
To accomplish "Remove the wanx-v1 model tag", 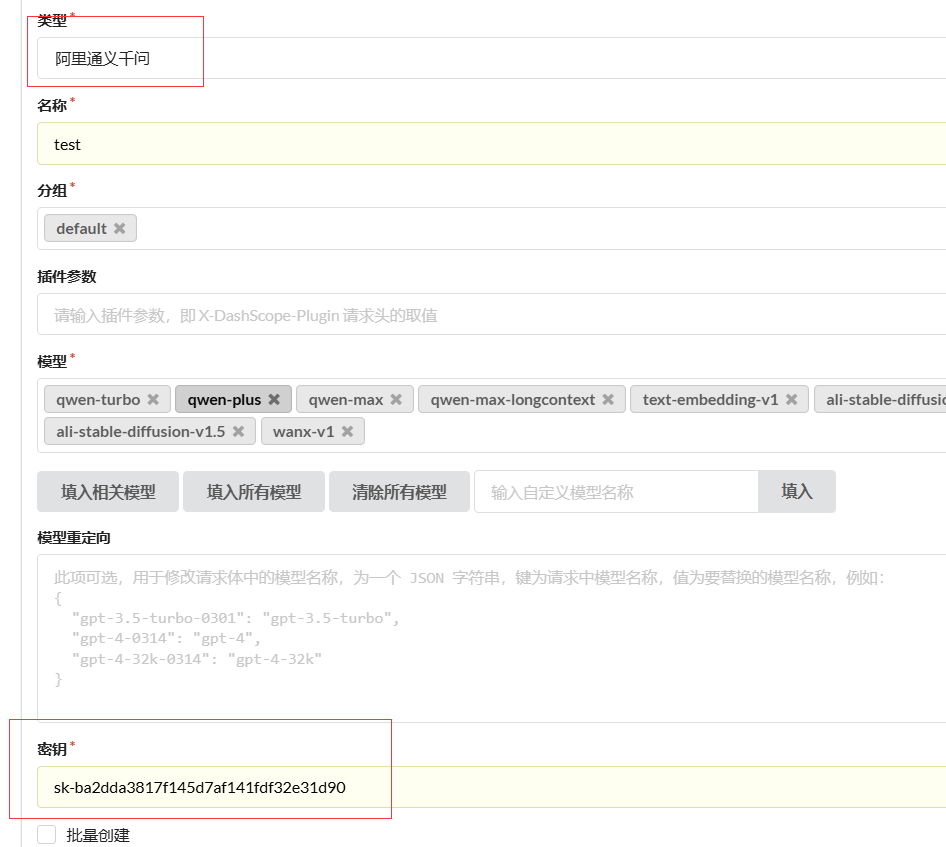I will (347, 432).
